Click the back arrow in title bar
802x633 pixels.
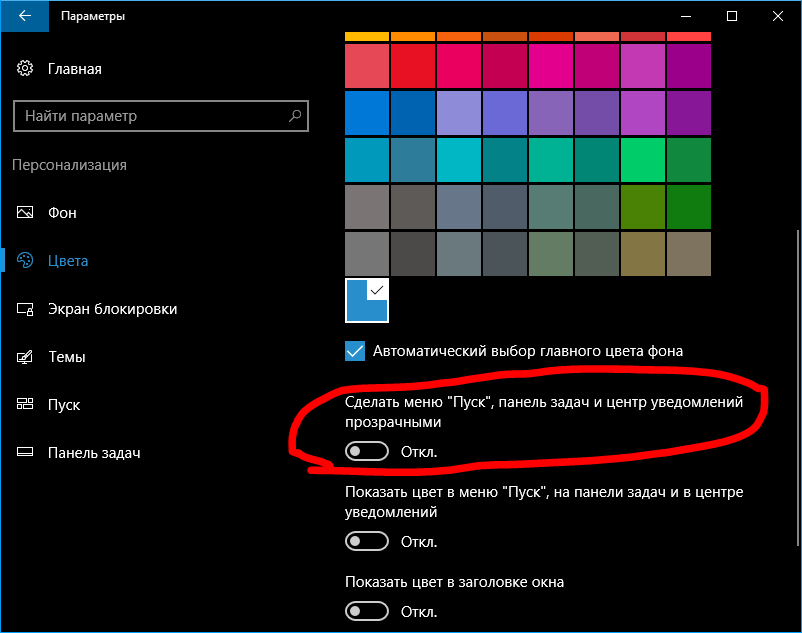(25, 16)
